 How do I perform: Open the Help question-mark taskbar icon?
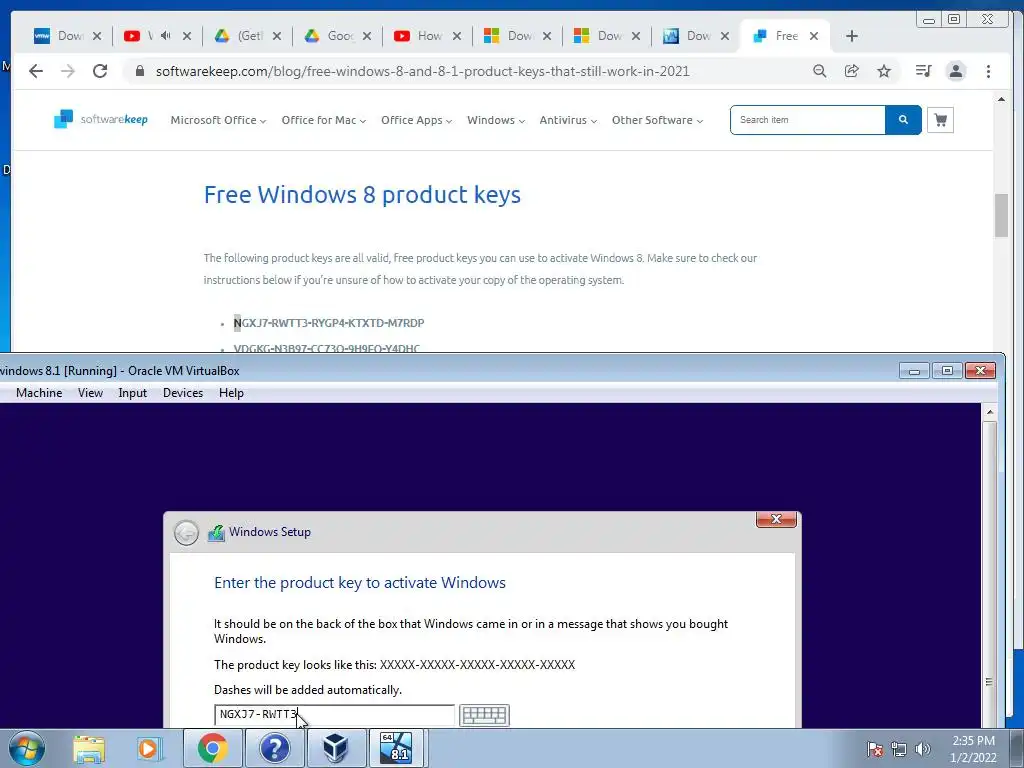(274, 748)
